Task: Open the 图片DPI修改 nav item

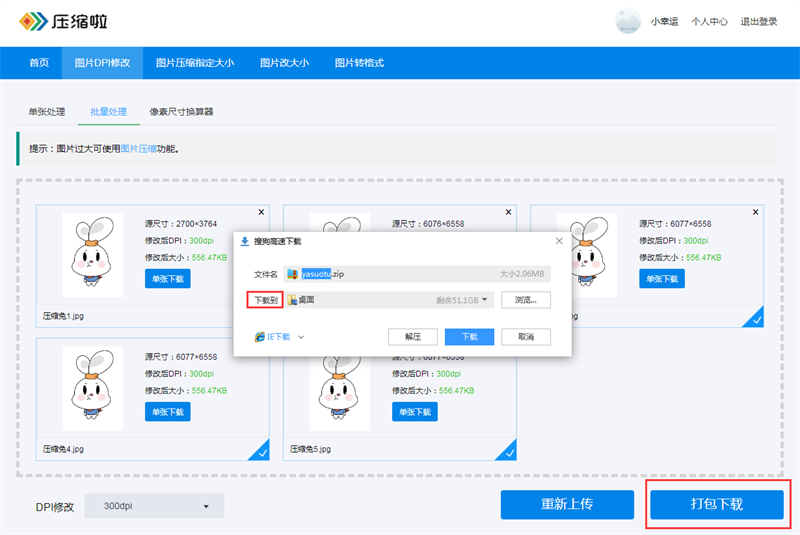Action: (x=102, y=63)
